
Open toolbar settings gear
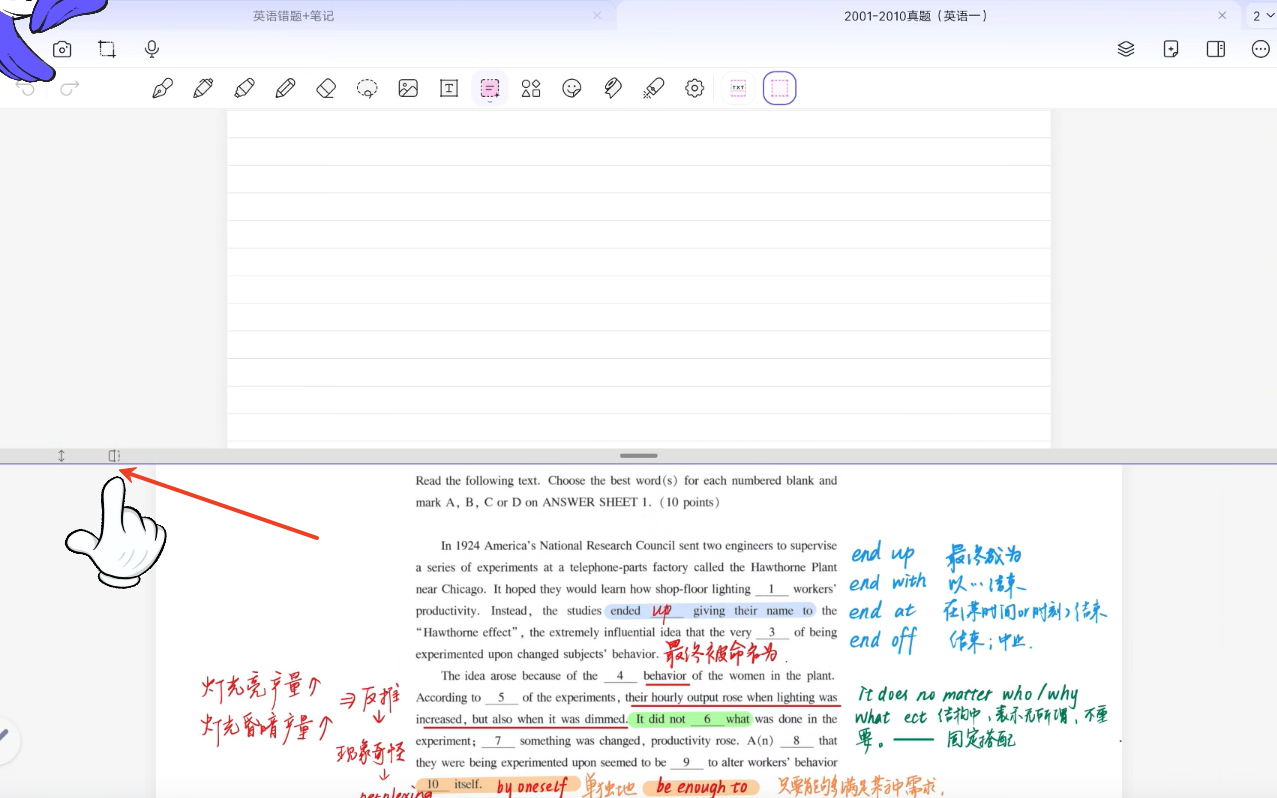click(x=695, y=88)
